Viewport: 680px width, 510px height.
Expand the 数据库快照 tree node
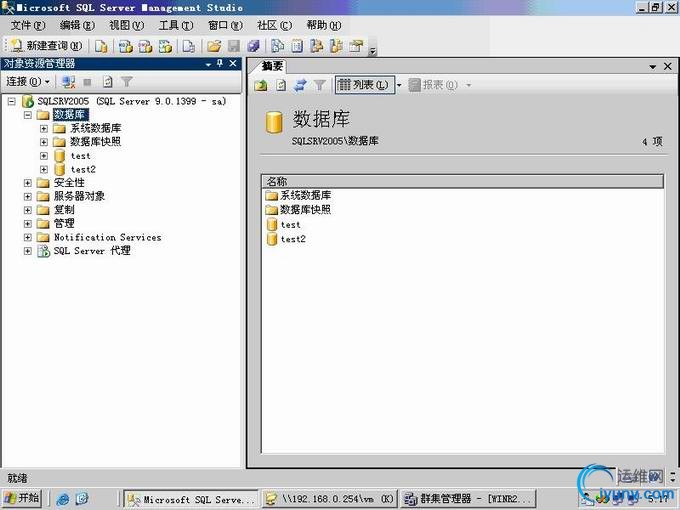44,142
